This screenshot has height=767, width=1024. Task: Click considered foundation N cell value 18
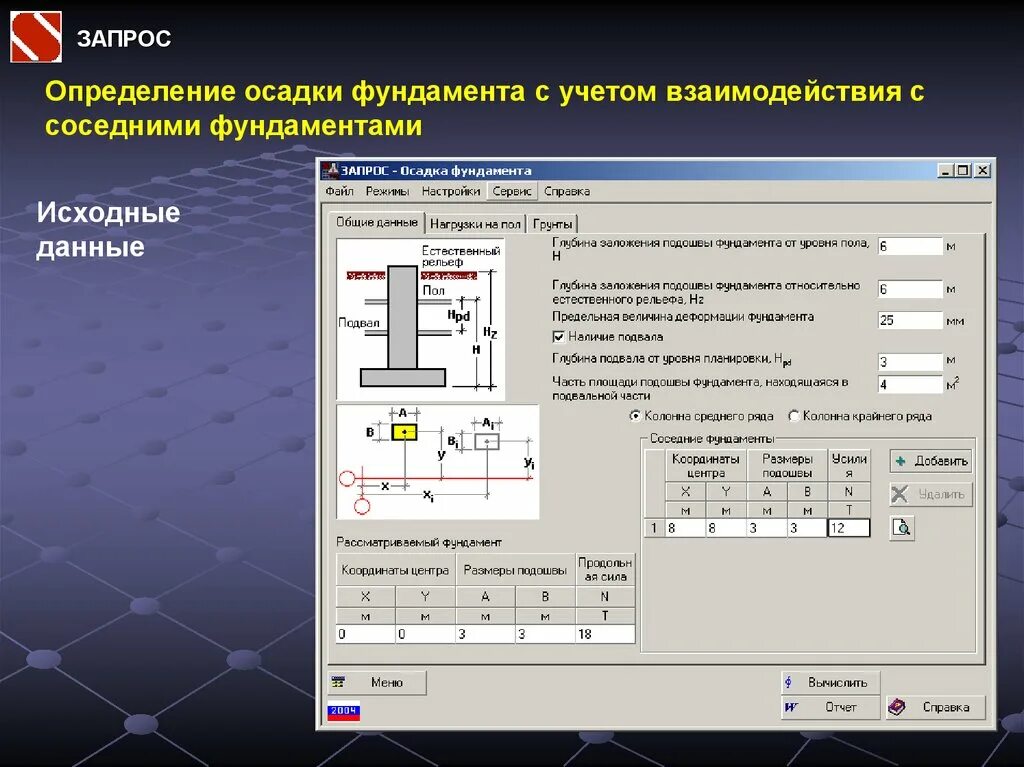point(605,634)
